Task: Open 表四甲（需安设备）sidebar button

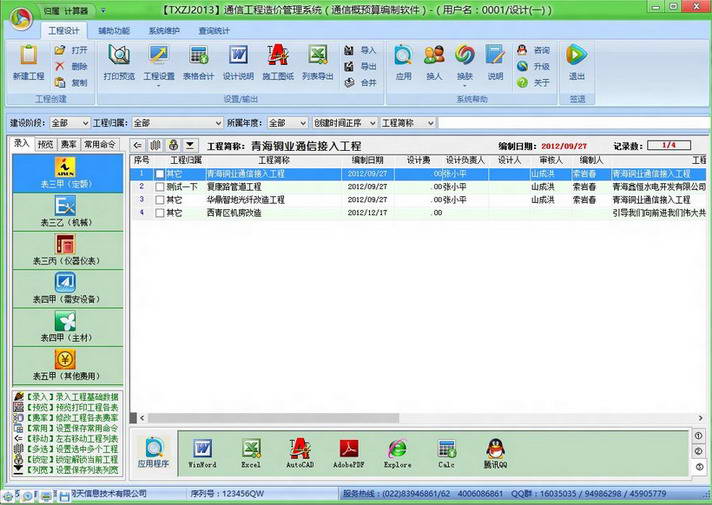Action: coord(68,289)
